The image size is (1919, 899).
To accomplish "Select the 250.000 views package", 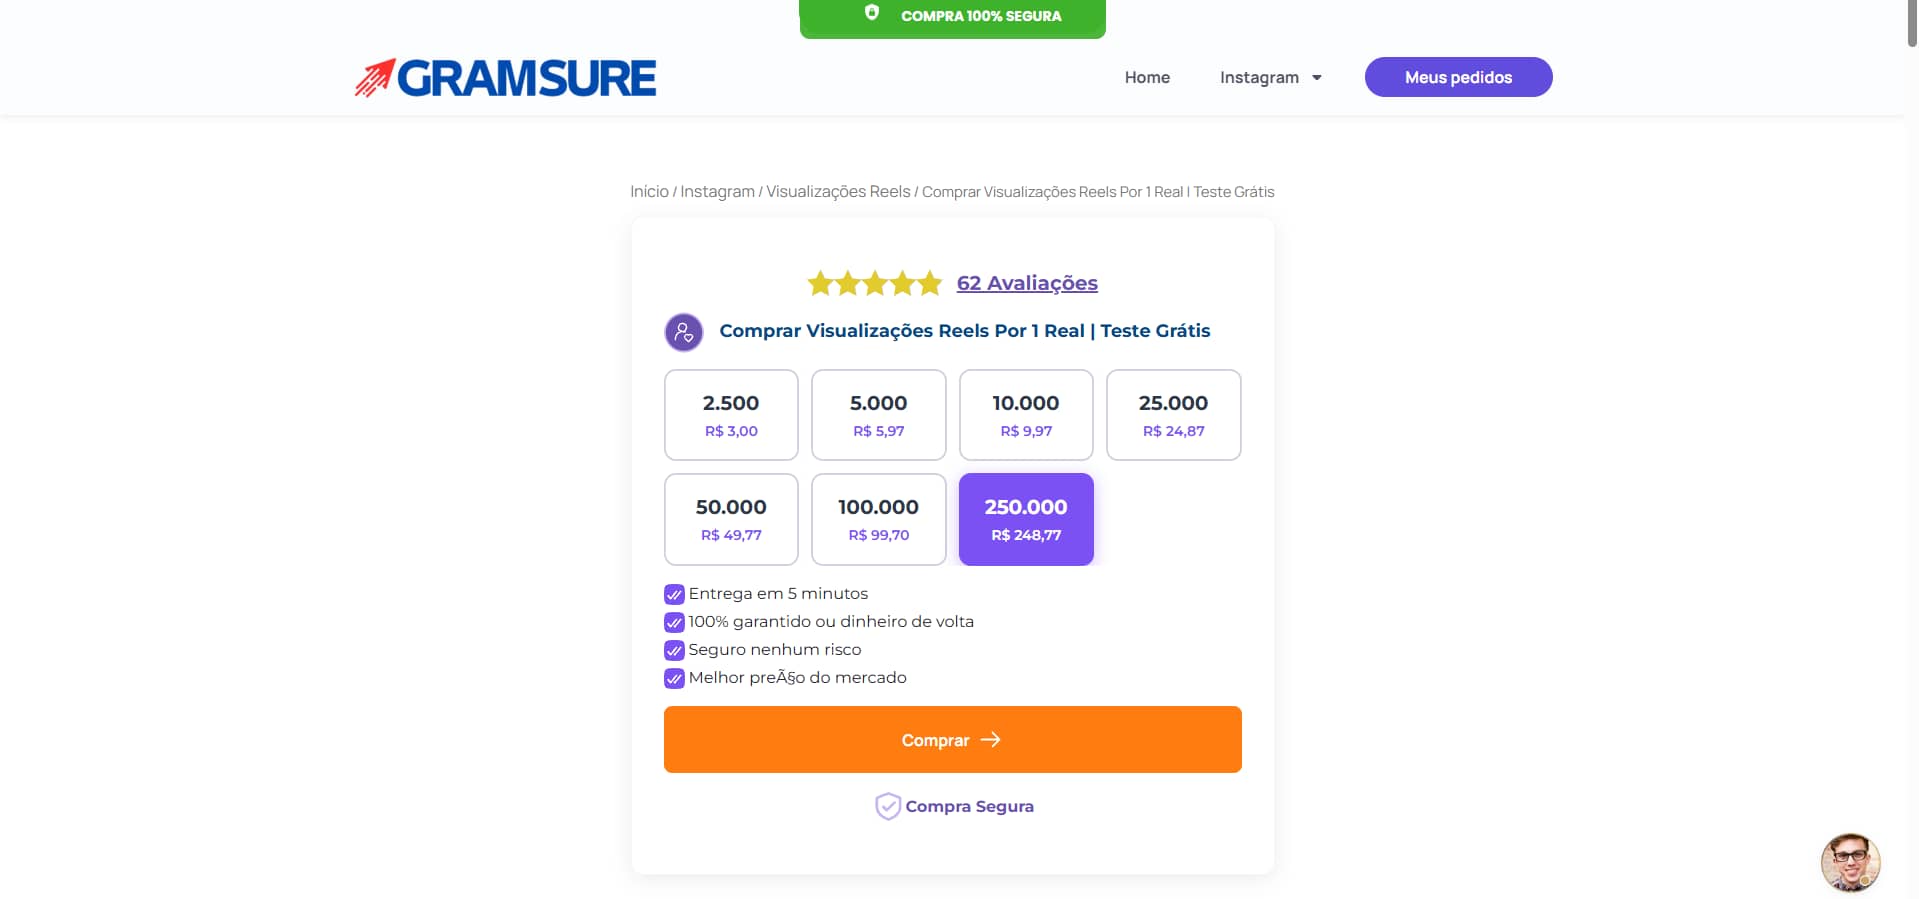I will coord(1025,519).
